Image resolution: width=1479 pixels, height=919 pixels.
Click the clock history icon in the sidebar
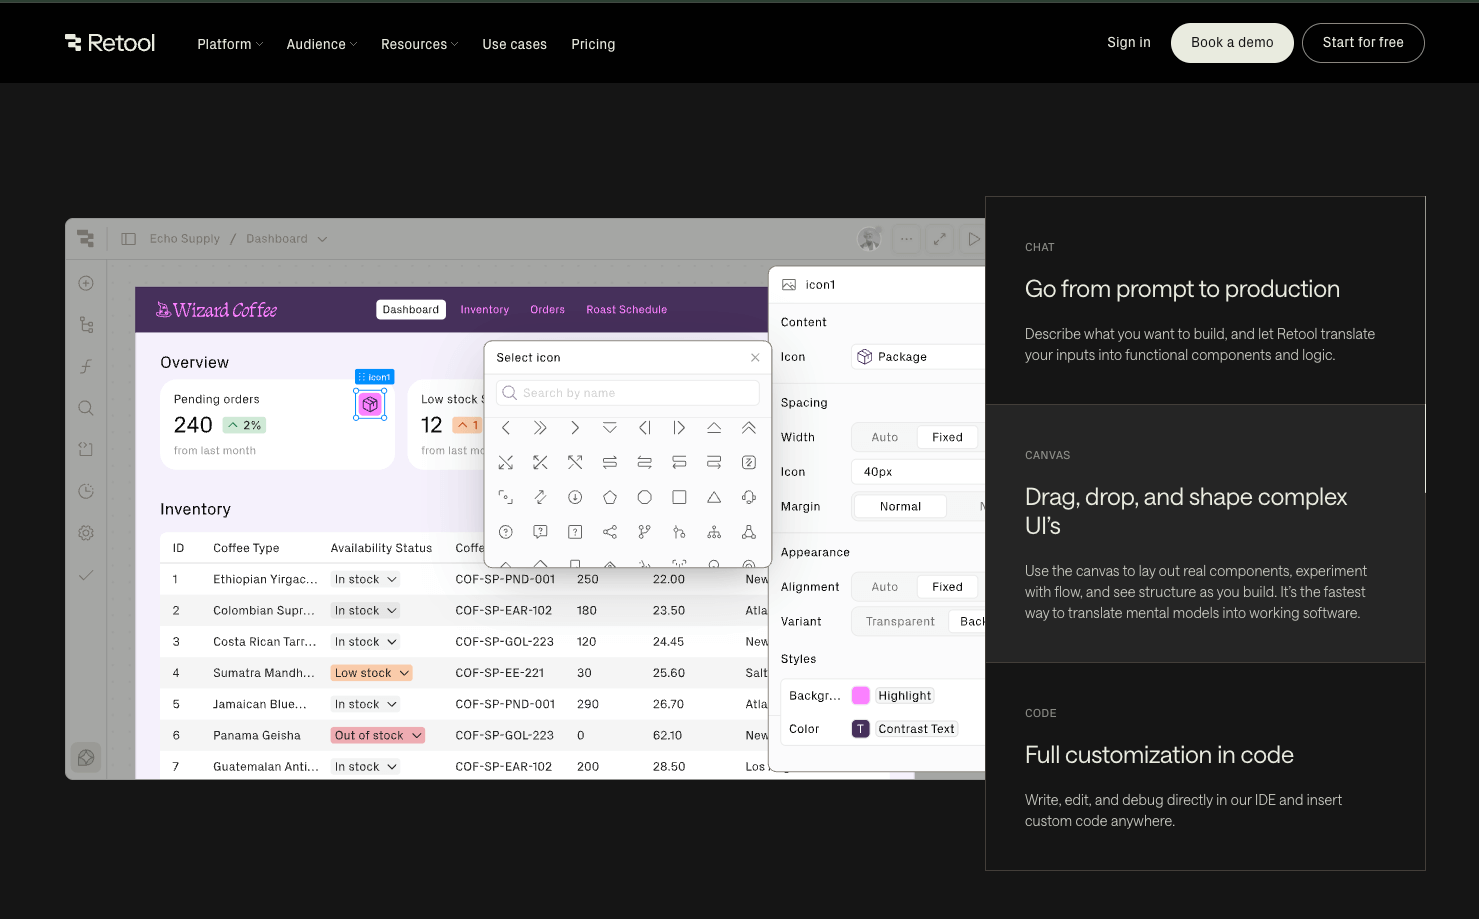coord(86,490)
